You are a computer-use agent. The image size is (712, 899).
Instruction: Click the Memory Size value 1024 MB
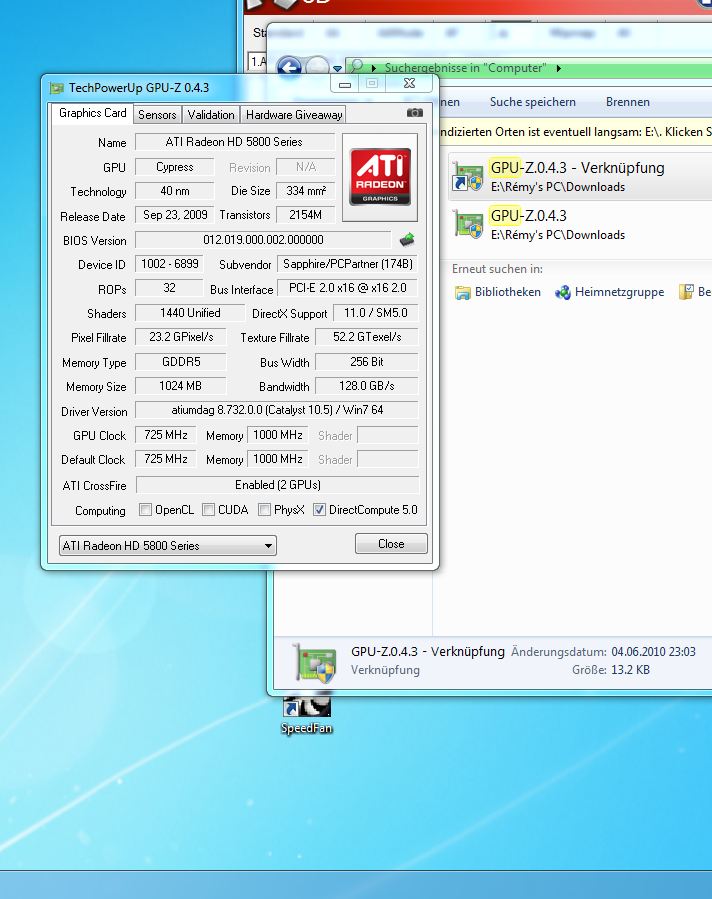coord(181,386)
